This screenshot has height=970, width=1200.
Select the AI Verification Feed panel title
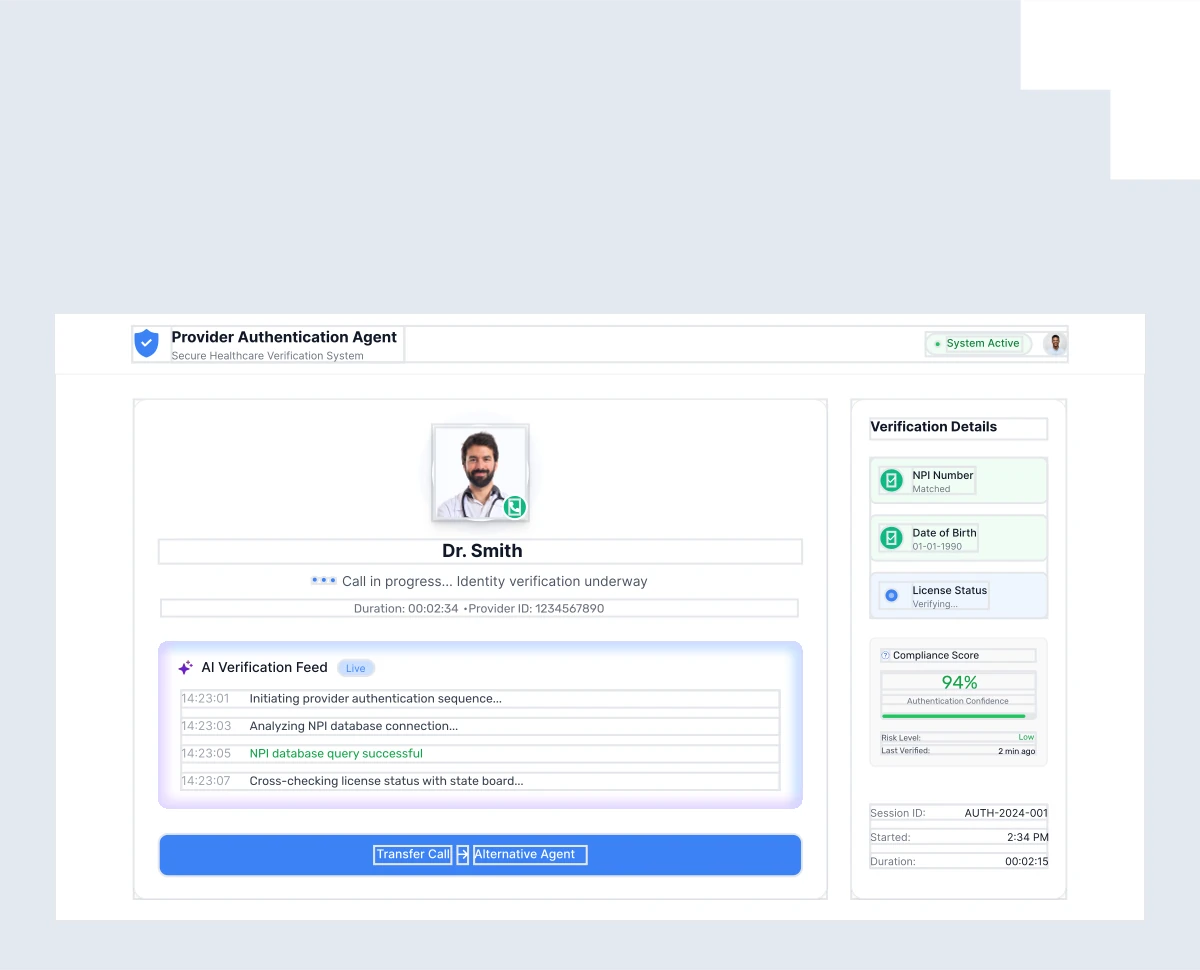pyautogui.click(x=264, y=667)
